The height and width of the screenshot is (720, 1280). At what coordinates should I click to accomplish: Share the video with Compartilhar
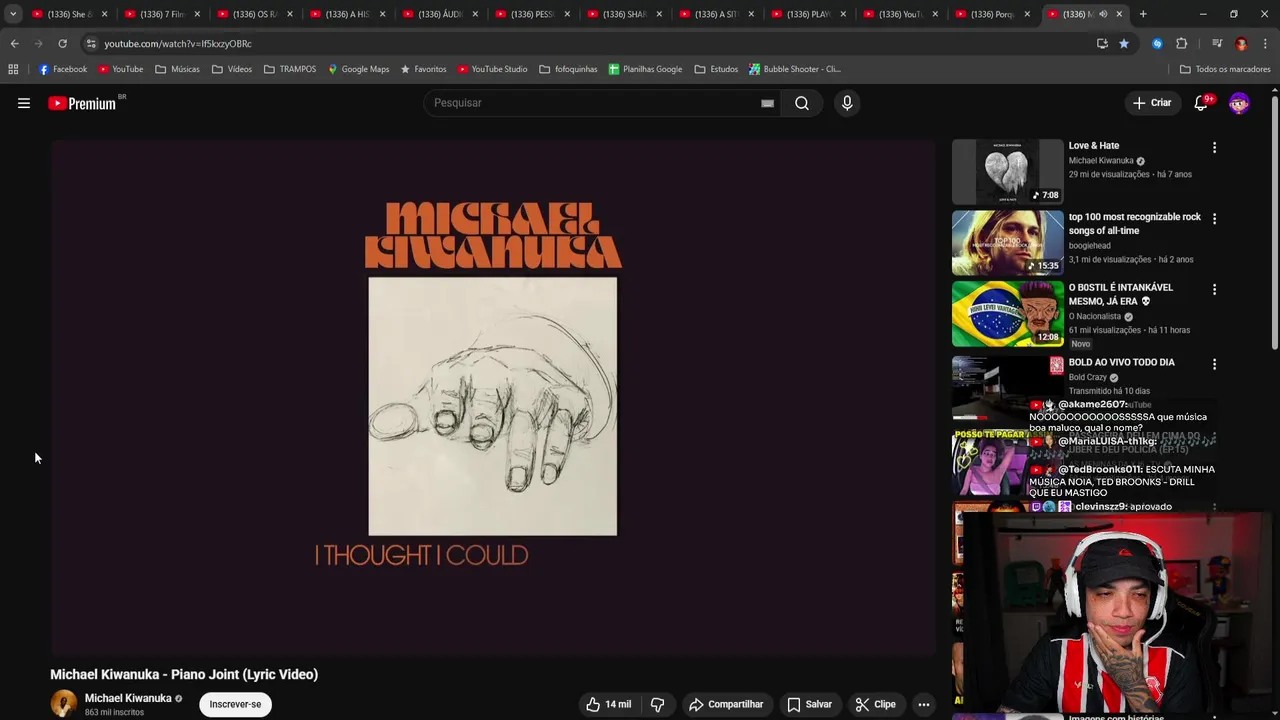pos(726,704)
